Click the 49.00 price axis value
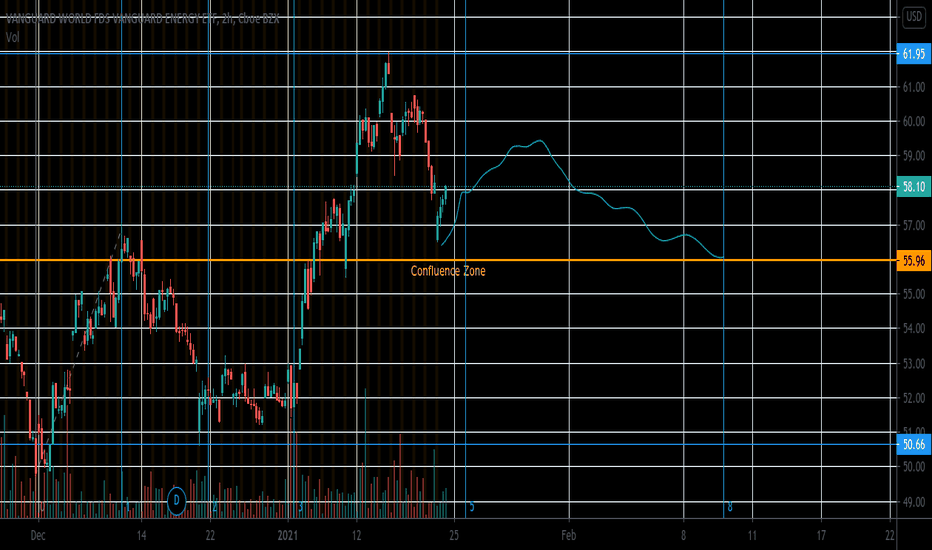 tap(914, 502)
